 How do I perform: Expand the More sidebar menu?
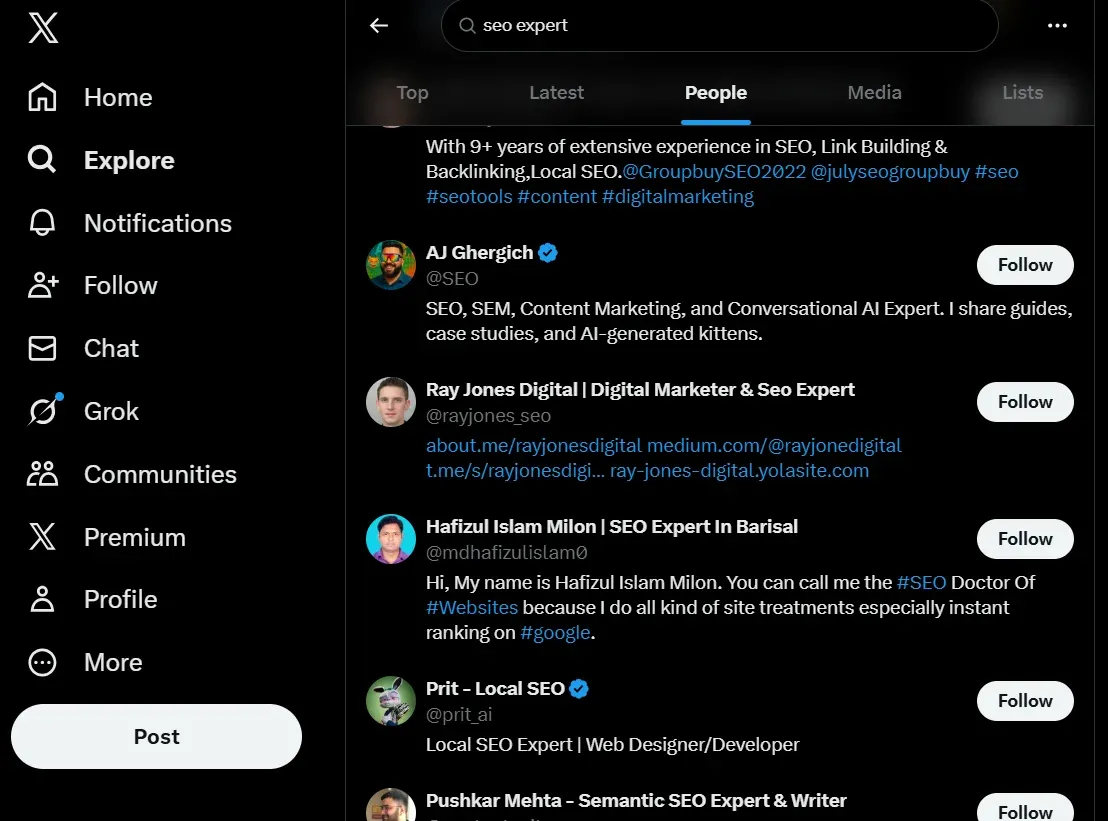click(x=112, y=662)
